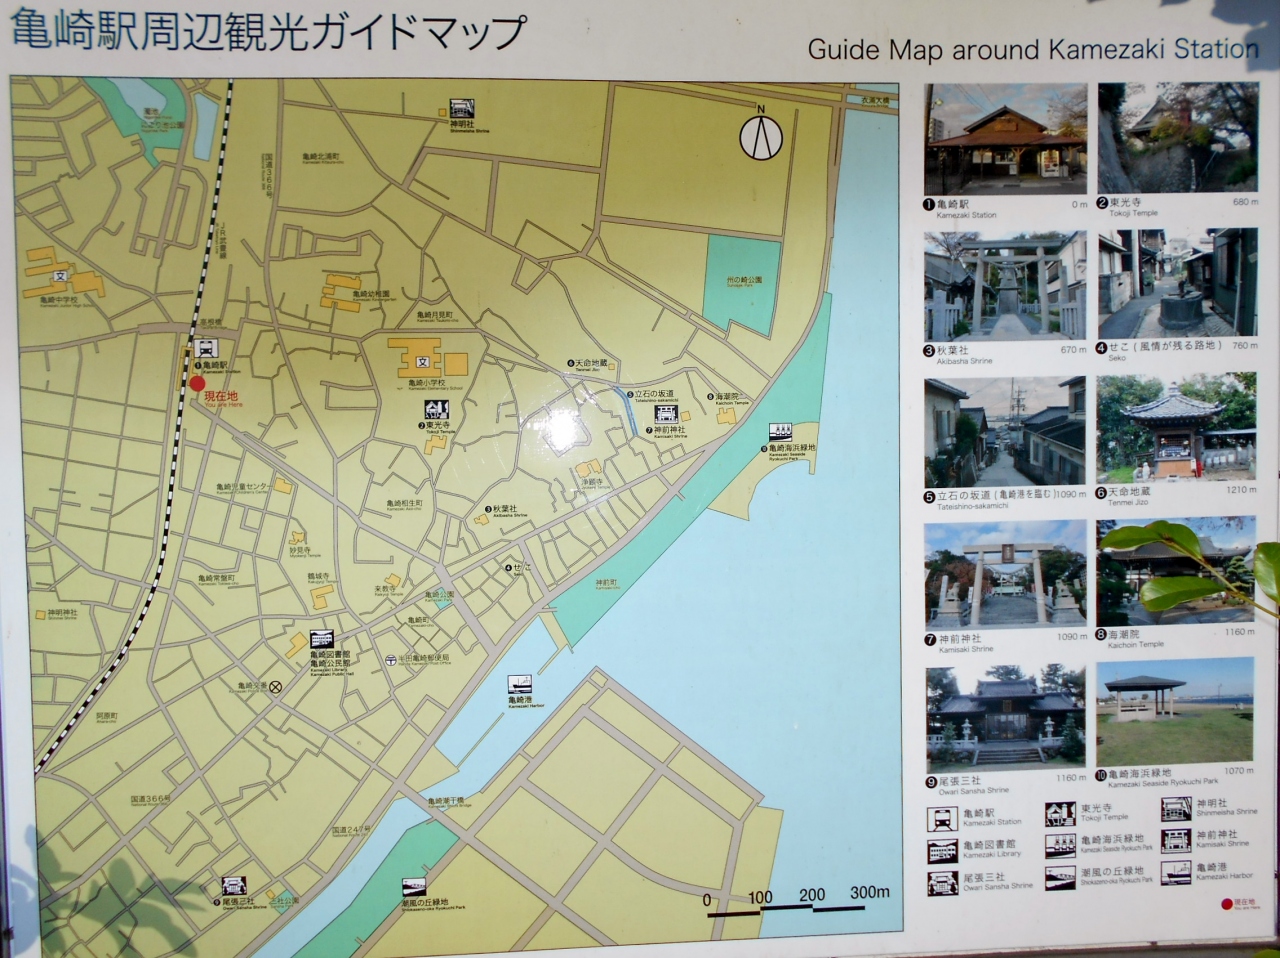Select the Kamezaki Harbor ship icon on the map

tap(520, 685)
